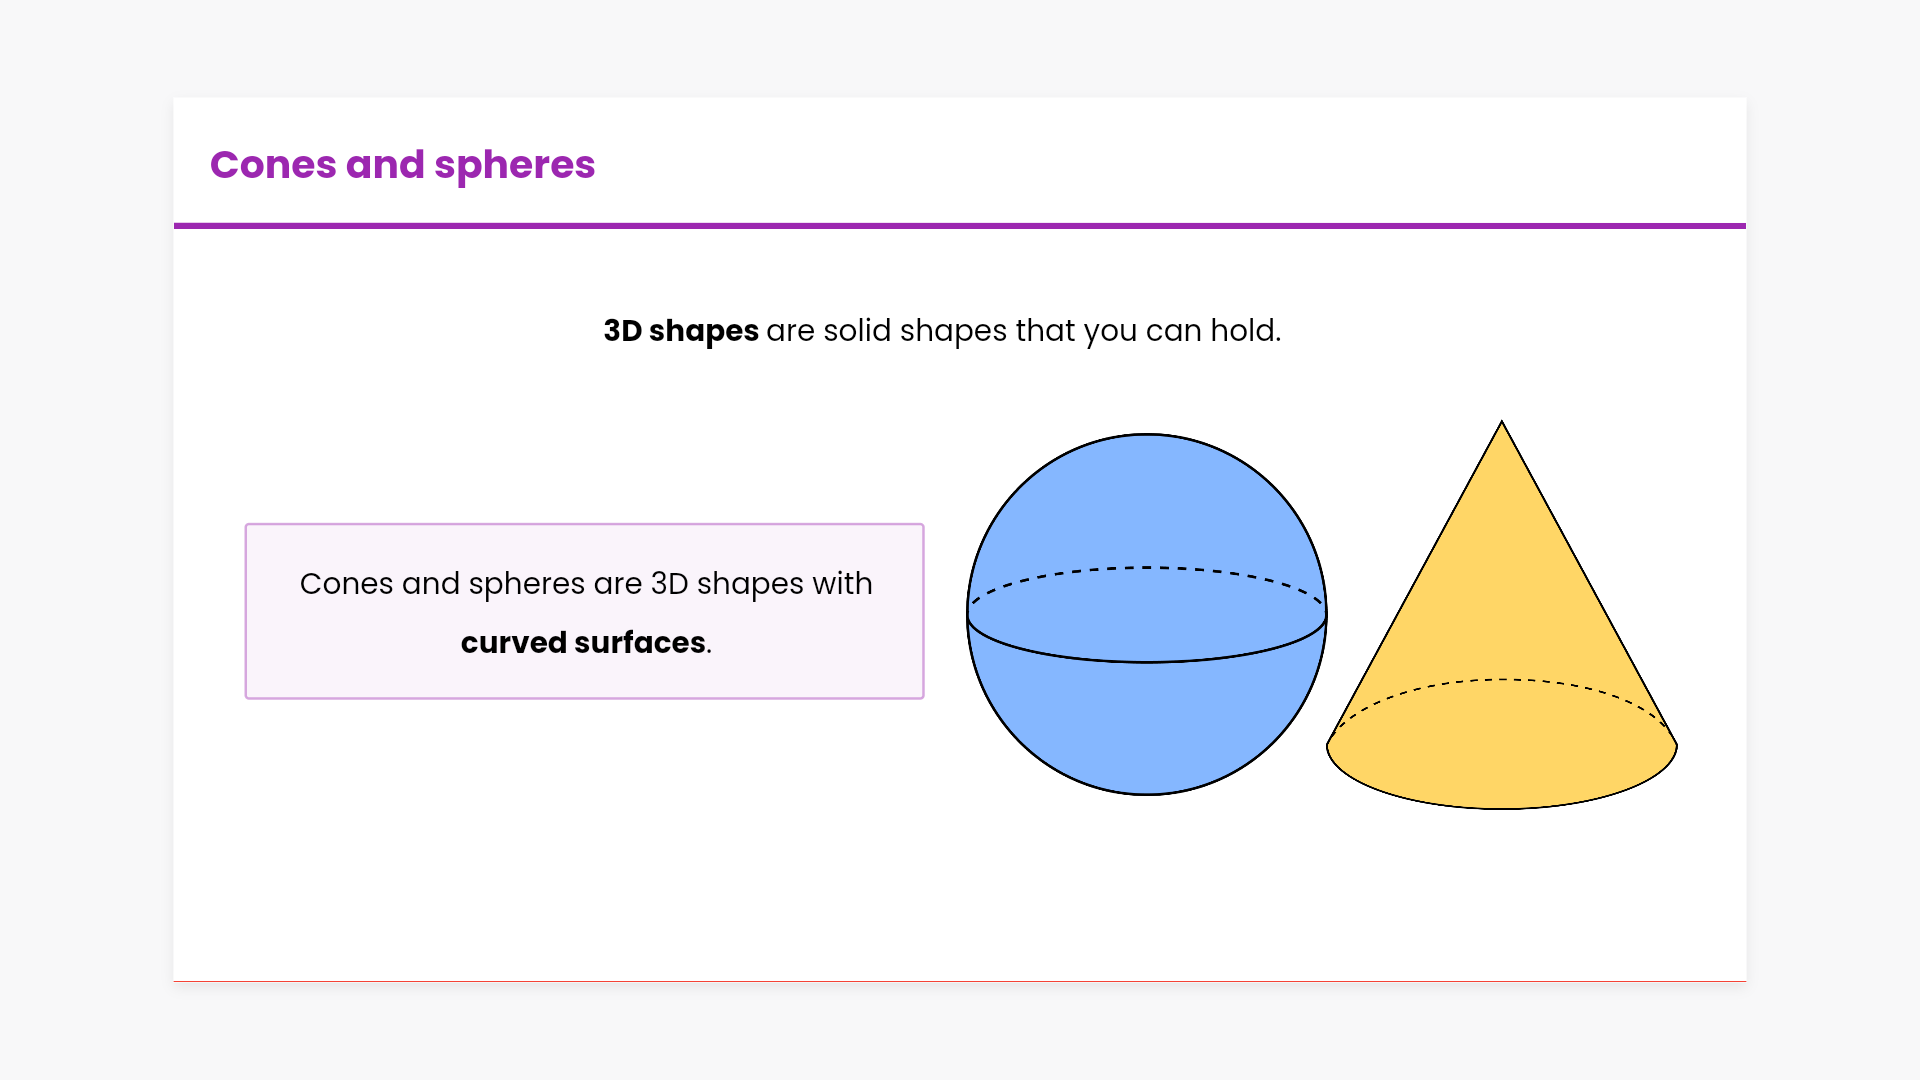Screen dimensions: 1920x1080
Task: Click the upper half of the blue sphere
Action: (1147, 500)
